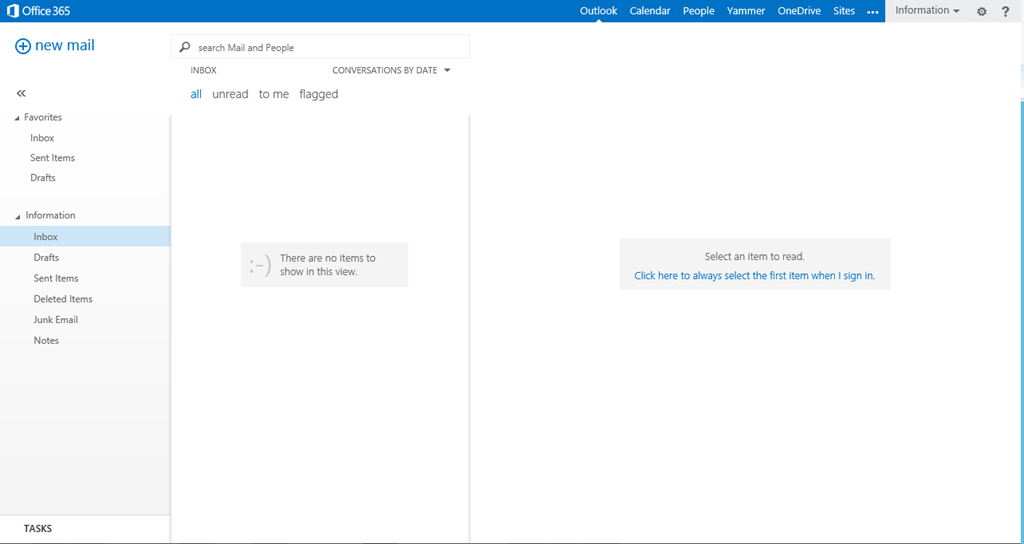Switch to the Calendar tab

(x=650, y=11)
